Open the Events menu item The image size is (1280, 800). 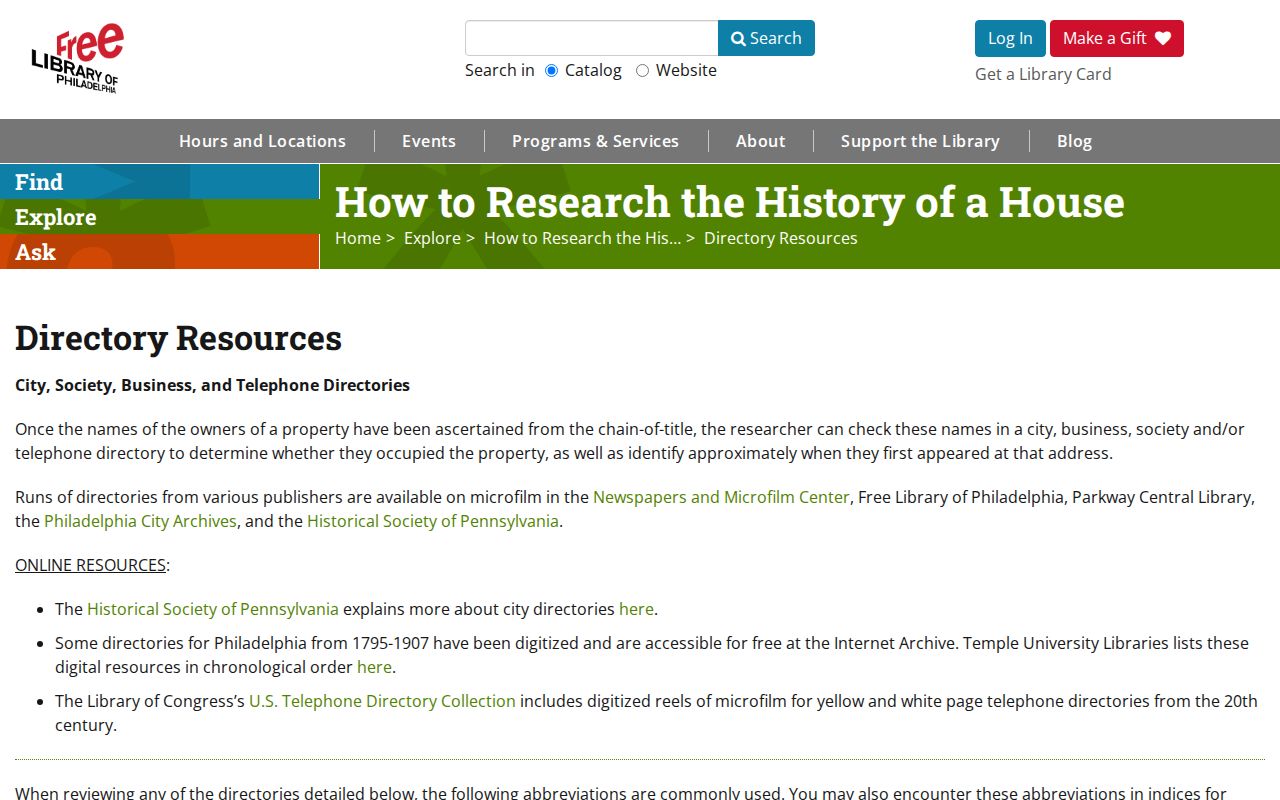[429, 141]
